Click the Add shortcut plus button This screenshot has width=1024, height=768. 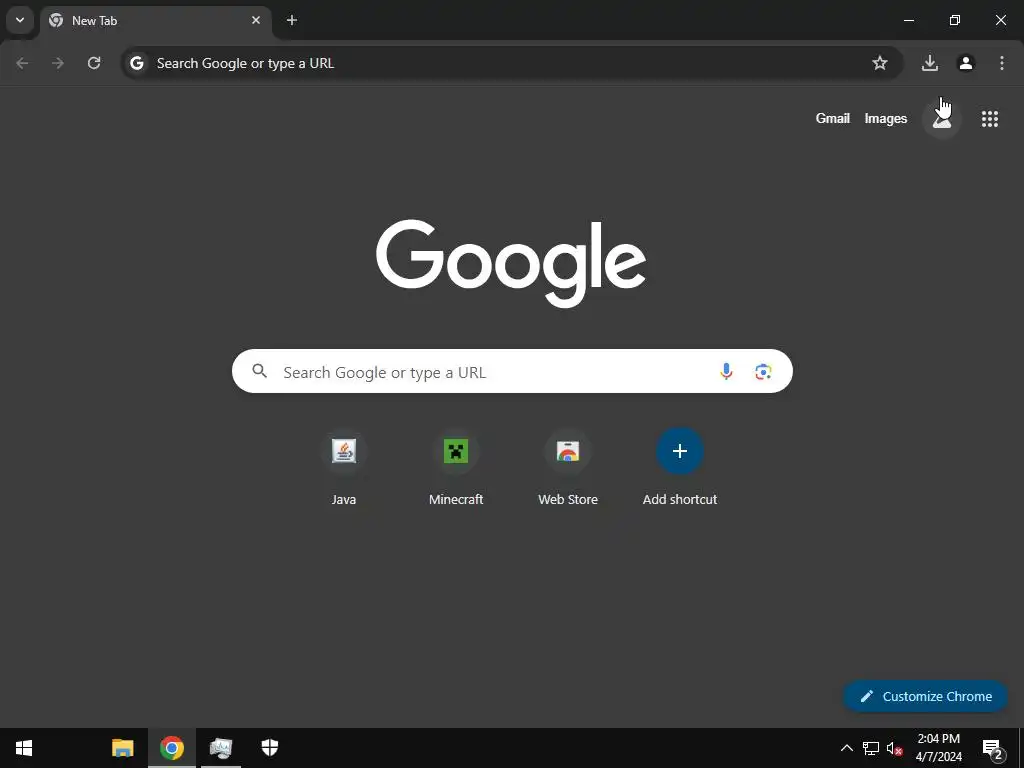click(x=680, y=451)
